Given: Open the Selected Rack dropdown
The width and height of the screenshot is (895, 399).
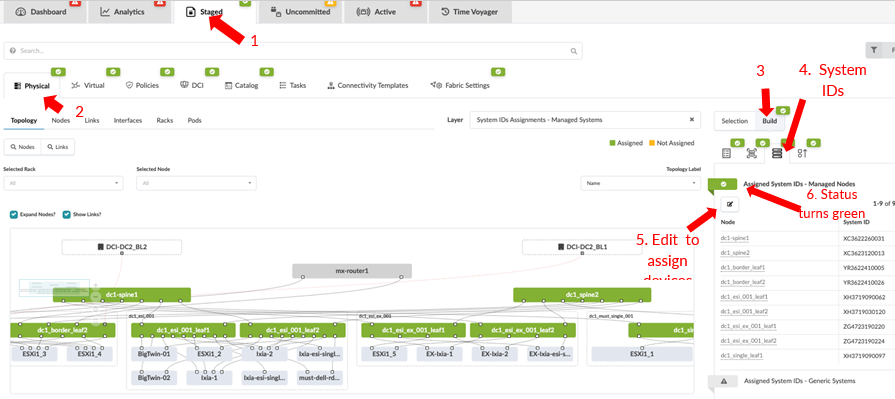Looking at the screenshot, I should point(63,183).
